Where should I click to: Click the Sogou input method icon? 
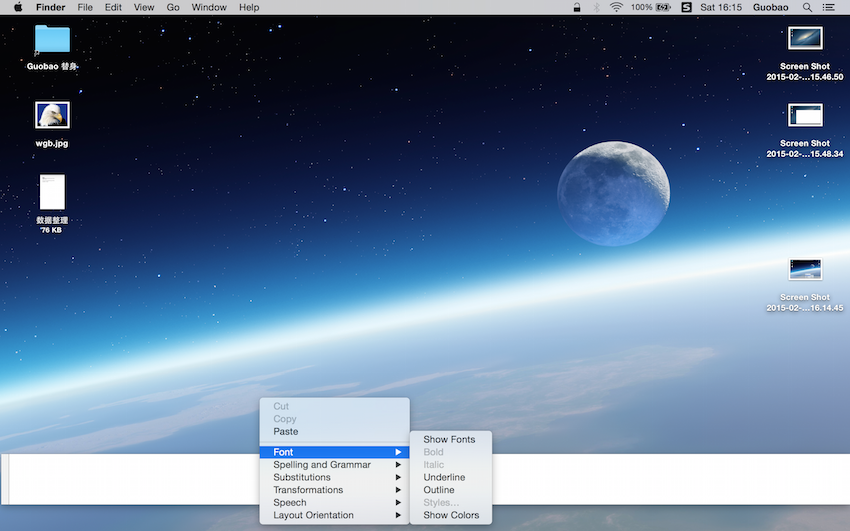(686, 7)
